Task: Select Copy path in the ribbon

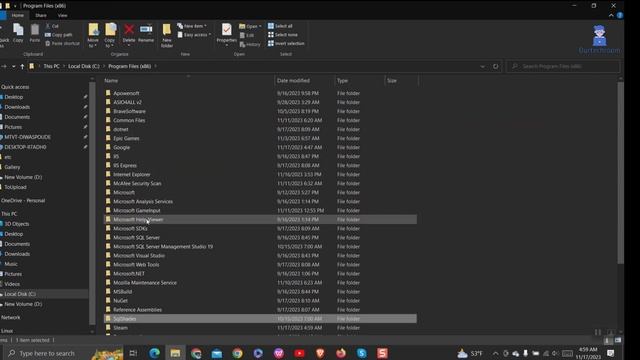Action: coord(58,35)
